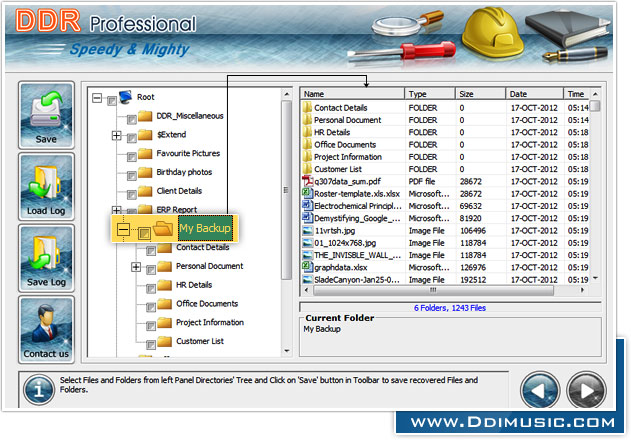Sort the file list by Type column
Screen dimensions: 631x440
click(x=430, y=94)
